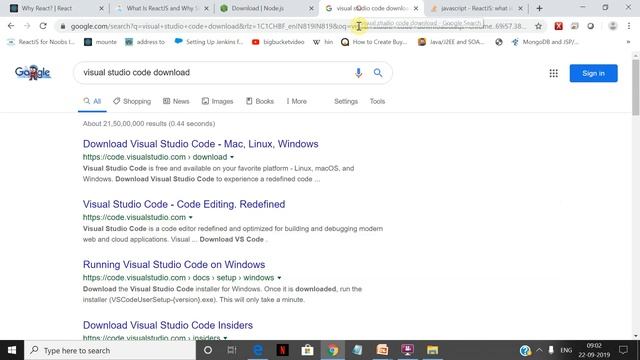Click the page vertical scrollbar thumb
Screen dimensions: 640x360
point(636,87)
